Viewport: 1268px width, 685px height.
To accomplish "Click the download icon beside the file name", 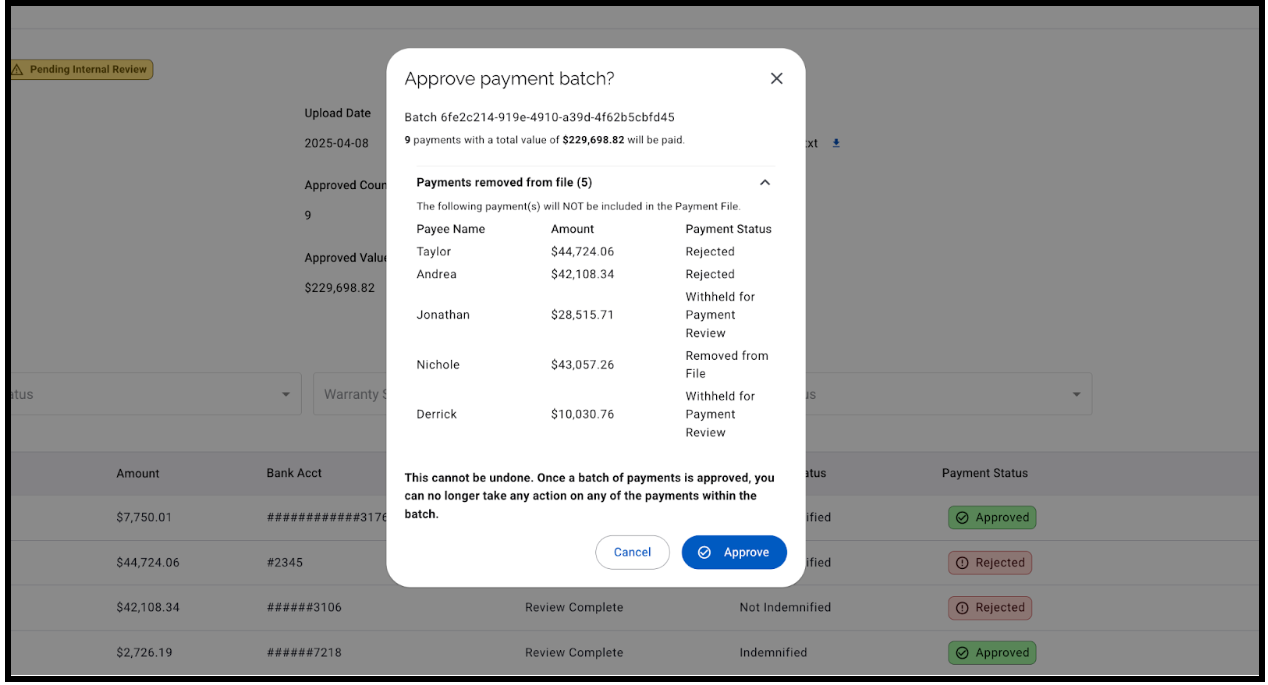I will [836, 143].
